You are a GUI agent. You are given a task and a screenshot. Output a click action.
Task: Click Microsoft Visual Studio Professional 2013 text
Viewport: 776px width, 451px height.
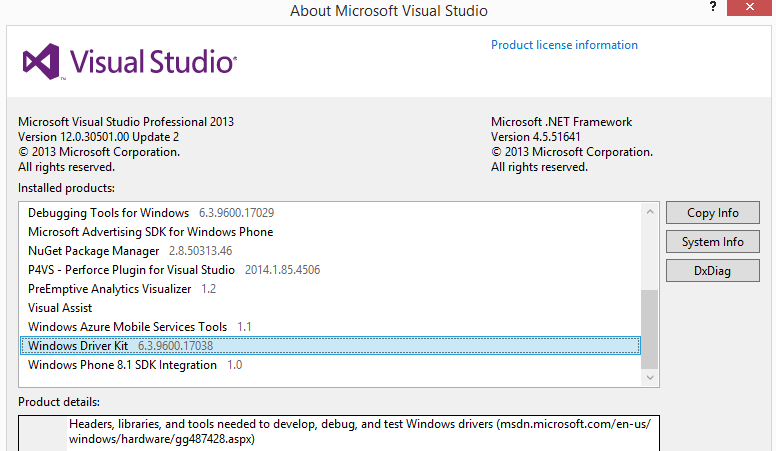coord(126,122)
